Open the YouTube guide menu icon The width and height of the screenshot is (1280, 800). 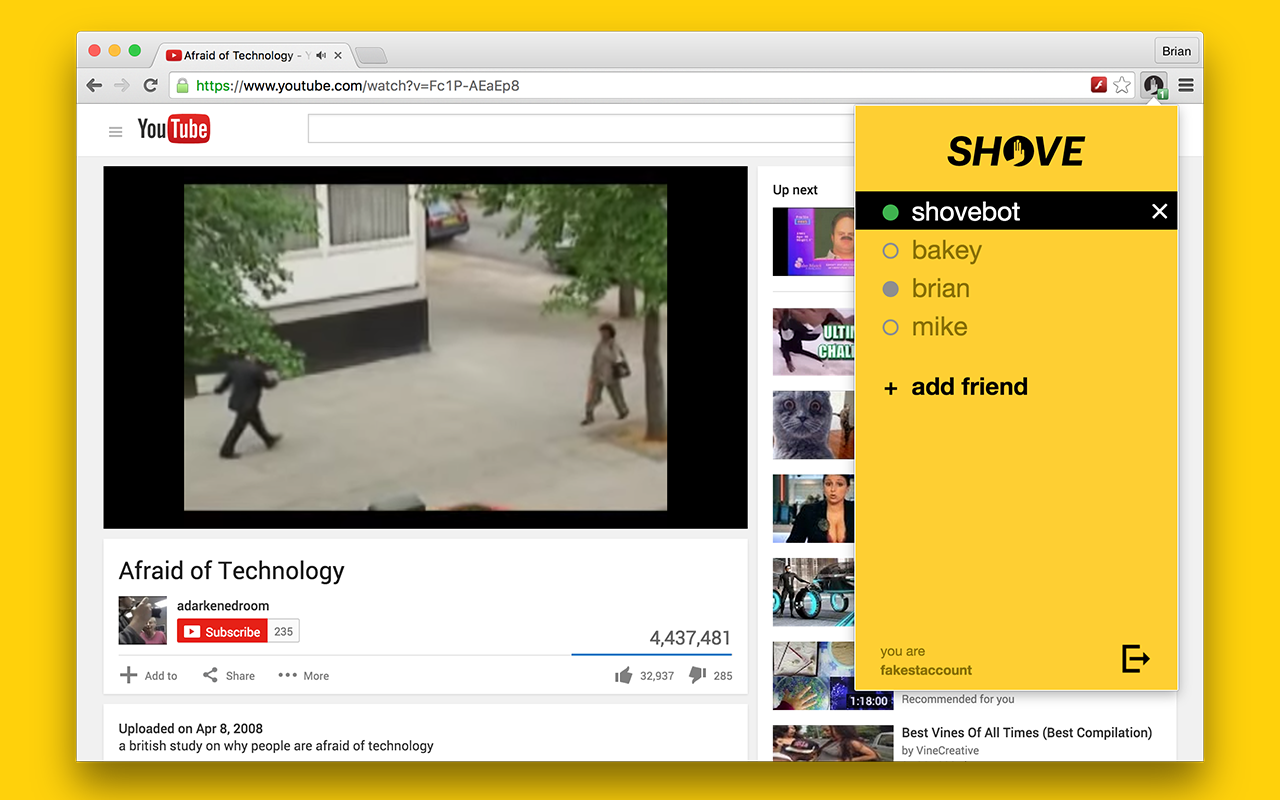(x=116, y=131)
